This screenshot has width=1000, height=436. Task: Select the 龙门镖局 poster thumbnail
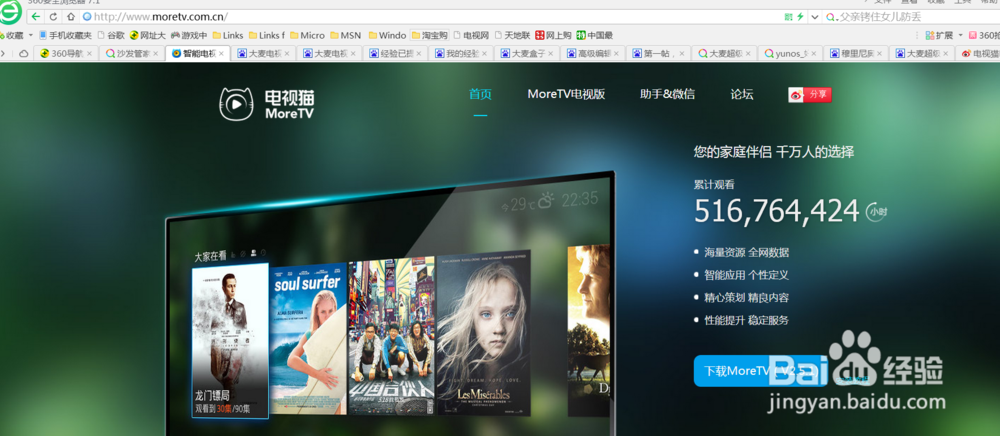pyautogui.click(x=230, y=341)
